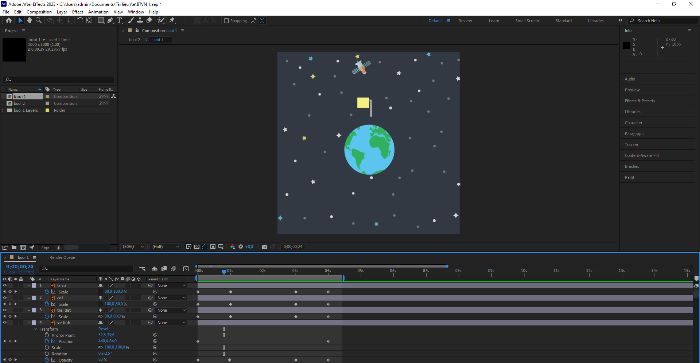Collapse layer 1 properties twirl arrow
This screenshot has width=700, height=363.
(29, 286)
